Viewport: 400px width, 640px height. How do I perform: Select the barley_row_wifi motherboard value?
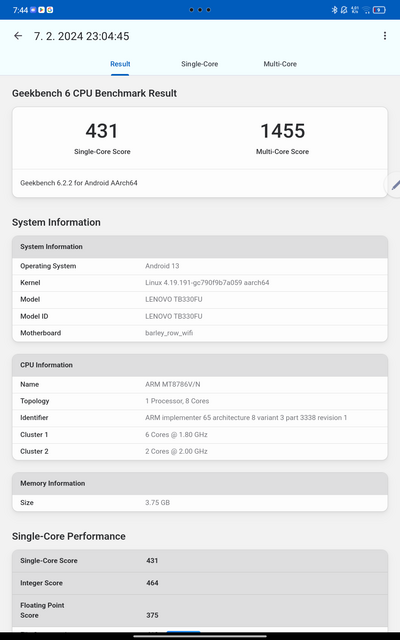169,333
